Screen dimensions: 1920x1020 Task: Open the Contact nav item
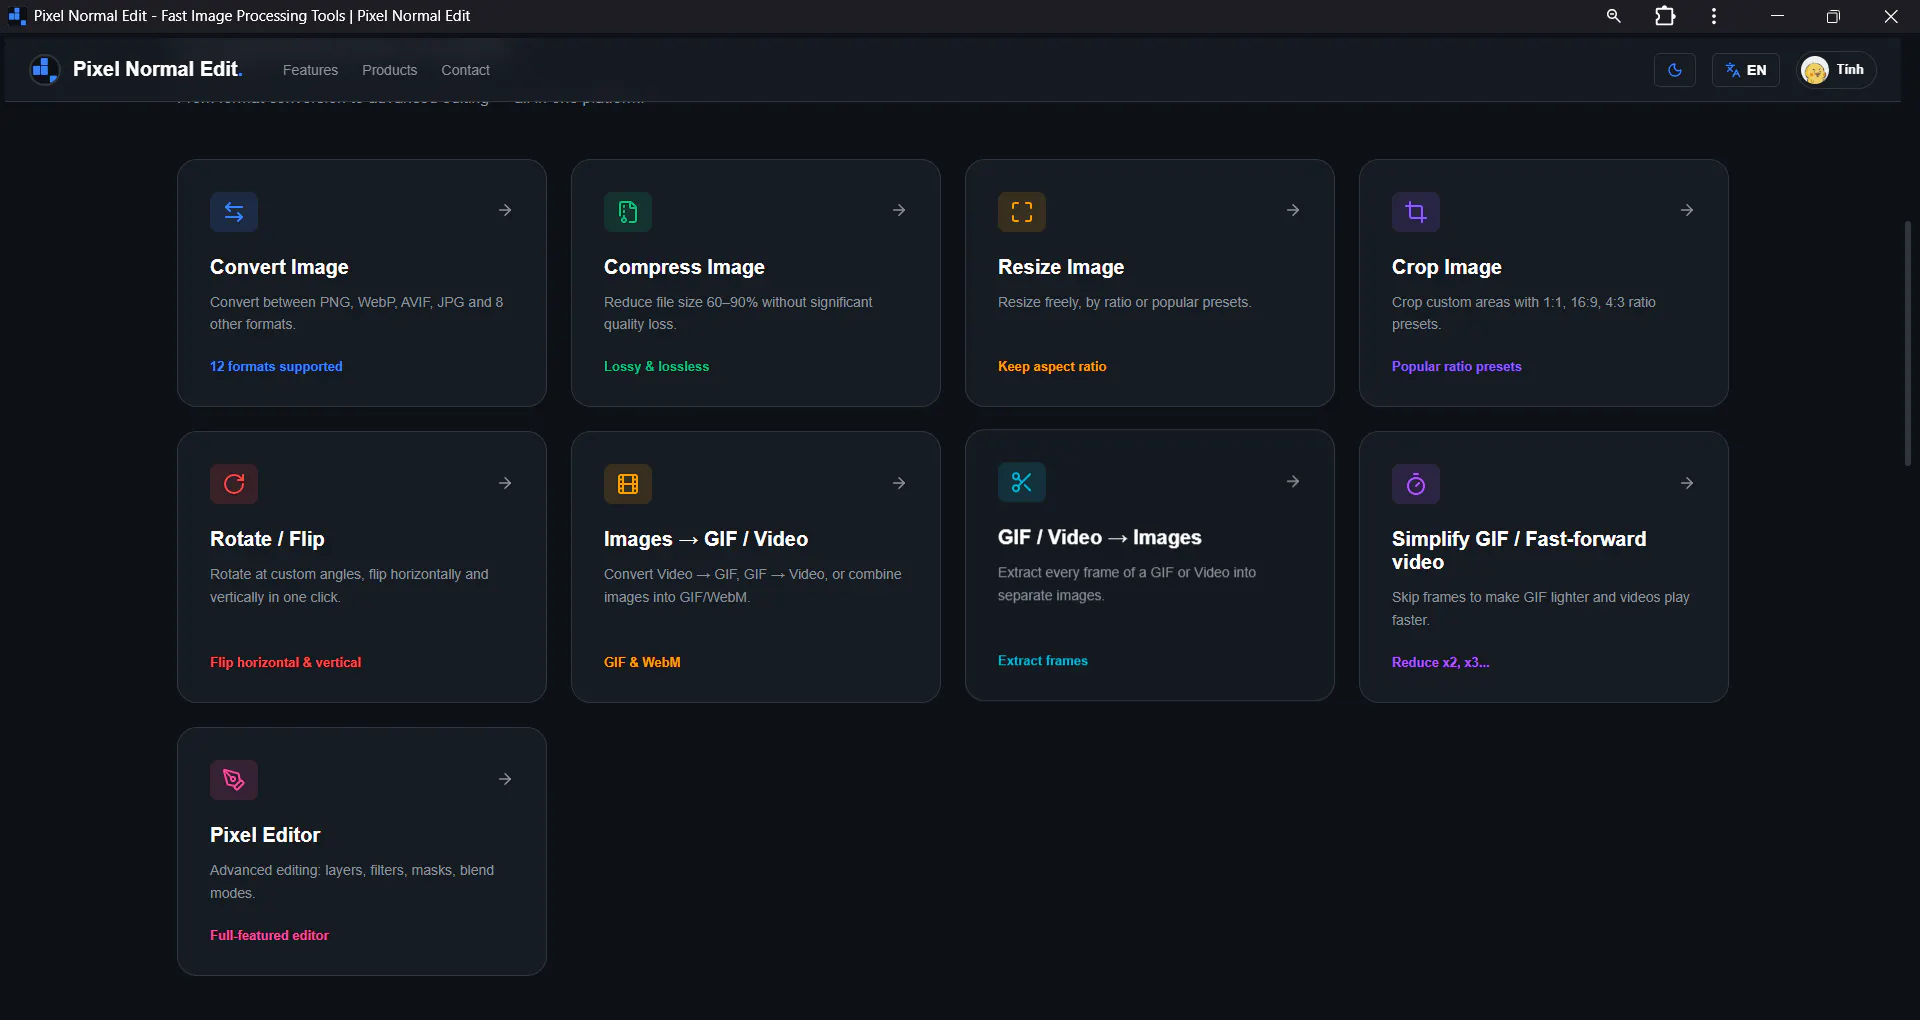pos(465,70)
